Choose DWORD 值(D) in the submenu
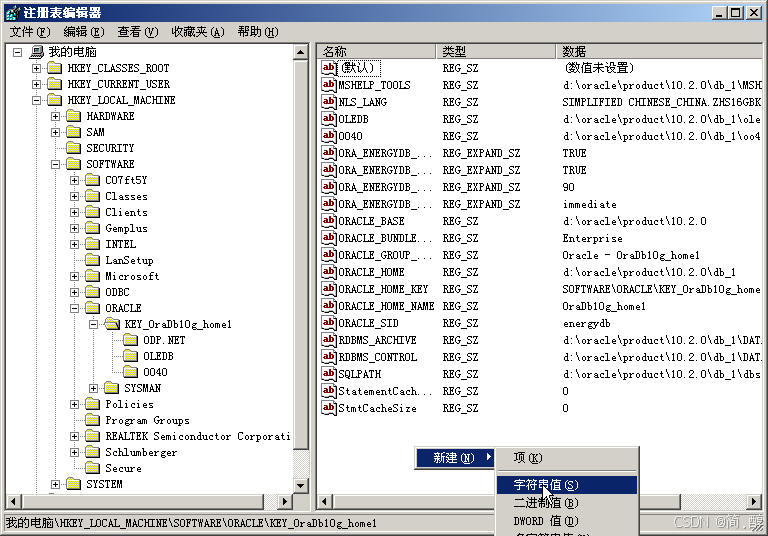This screenshot has width=768, height=536. (x=567, y=521)
